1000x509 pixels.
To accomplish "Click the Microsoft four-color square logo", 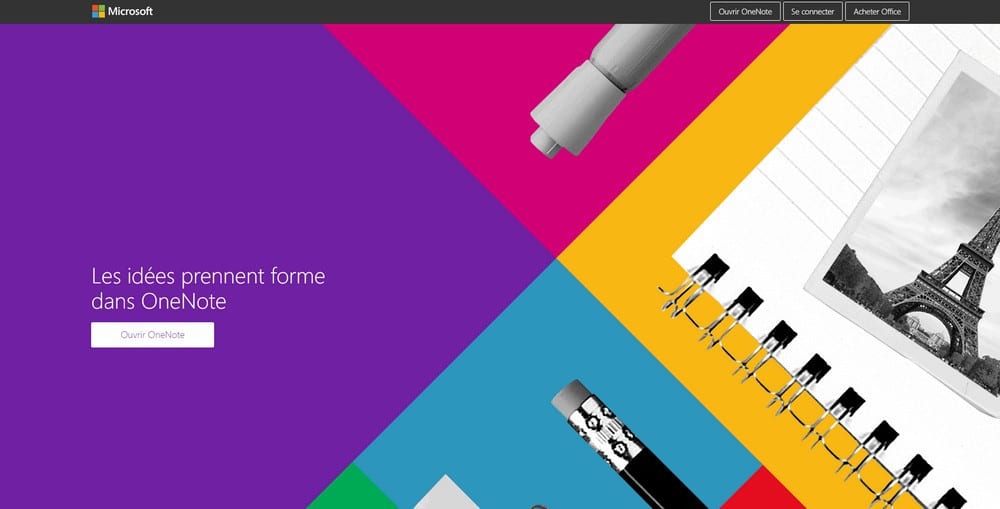I will (98, 12).
